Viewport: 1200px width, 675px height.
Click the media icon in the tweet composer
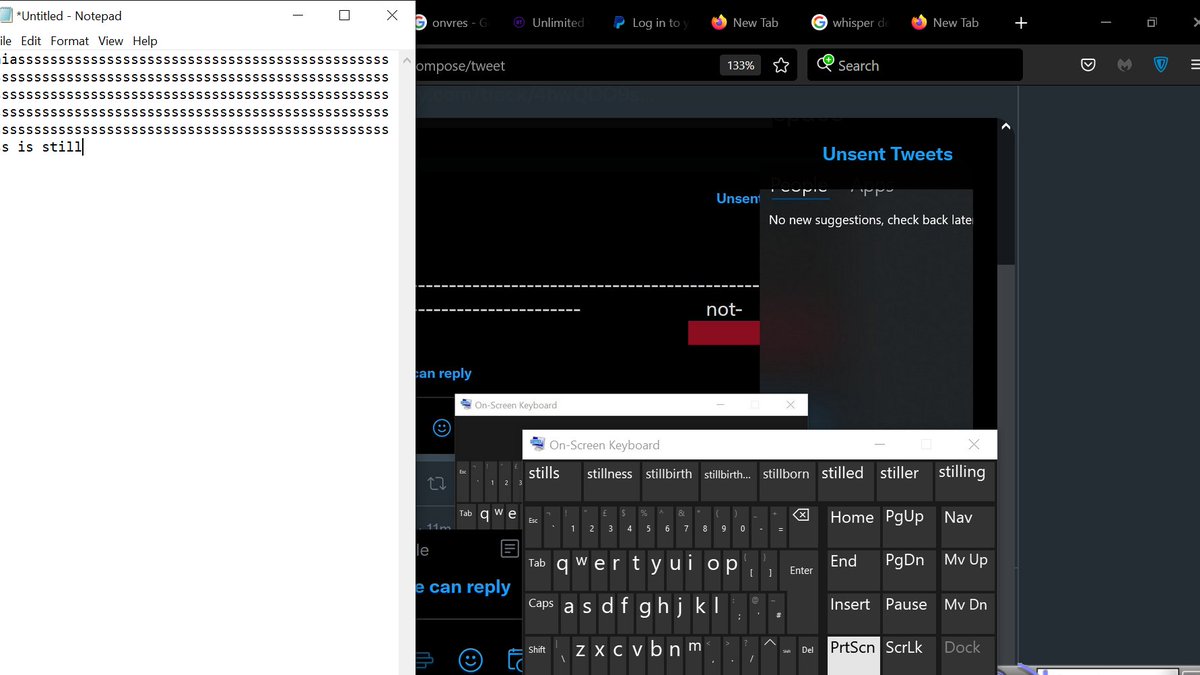(x=423, y=660)
